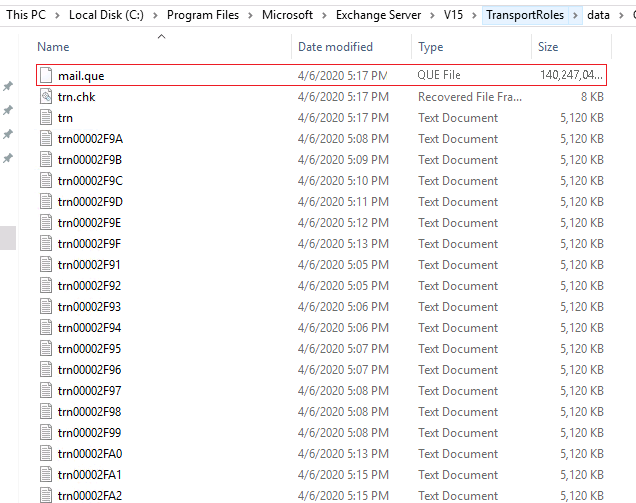Click navigation pane scrollbar thumb on left

tap(8, 238)
